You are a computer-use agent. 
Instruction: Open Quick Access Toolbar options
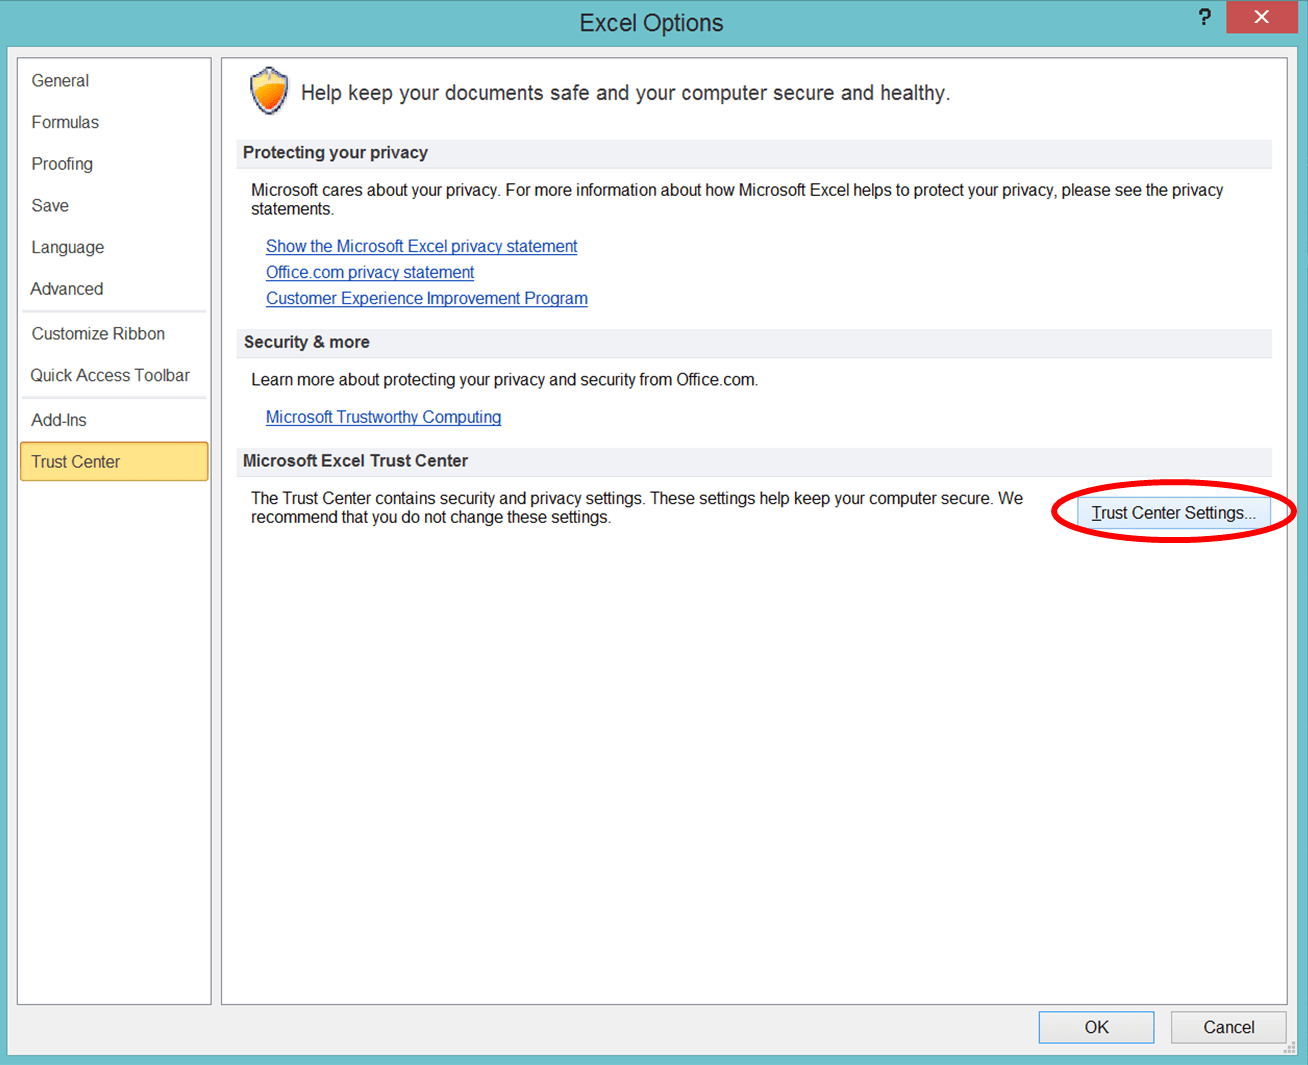[114, 375]
